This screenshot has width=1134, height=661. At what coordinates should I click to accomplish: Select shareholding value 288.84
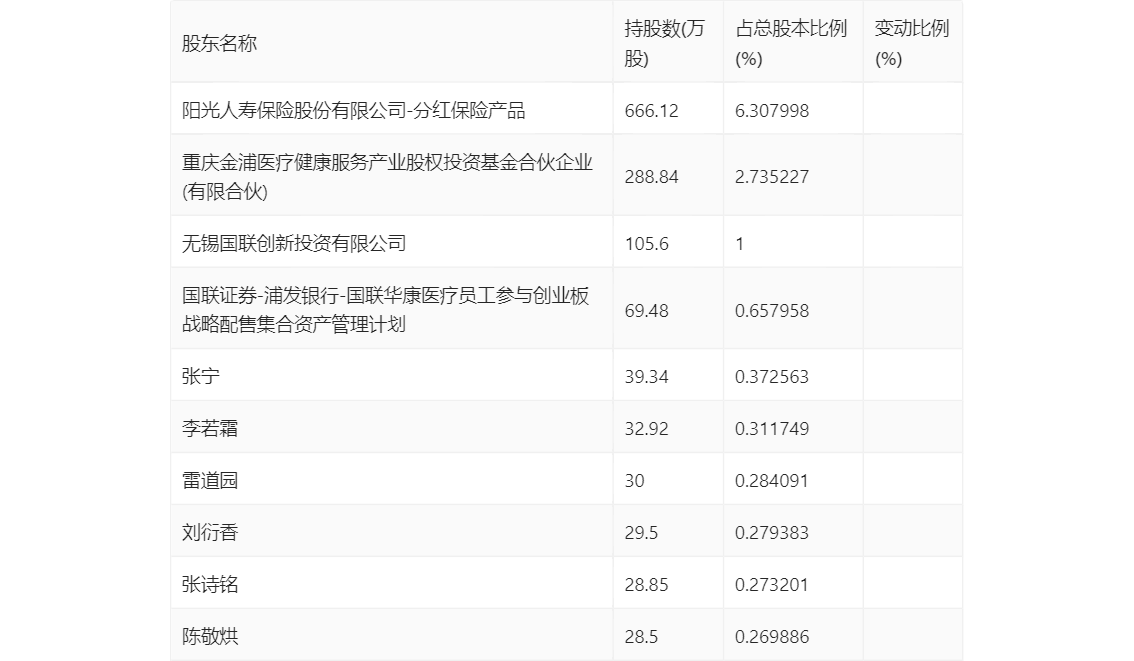(x=652, y=176)
